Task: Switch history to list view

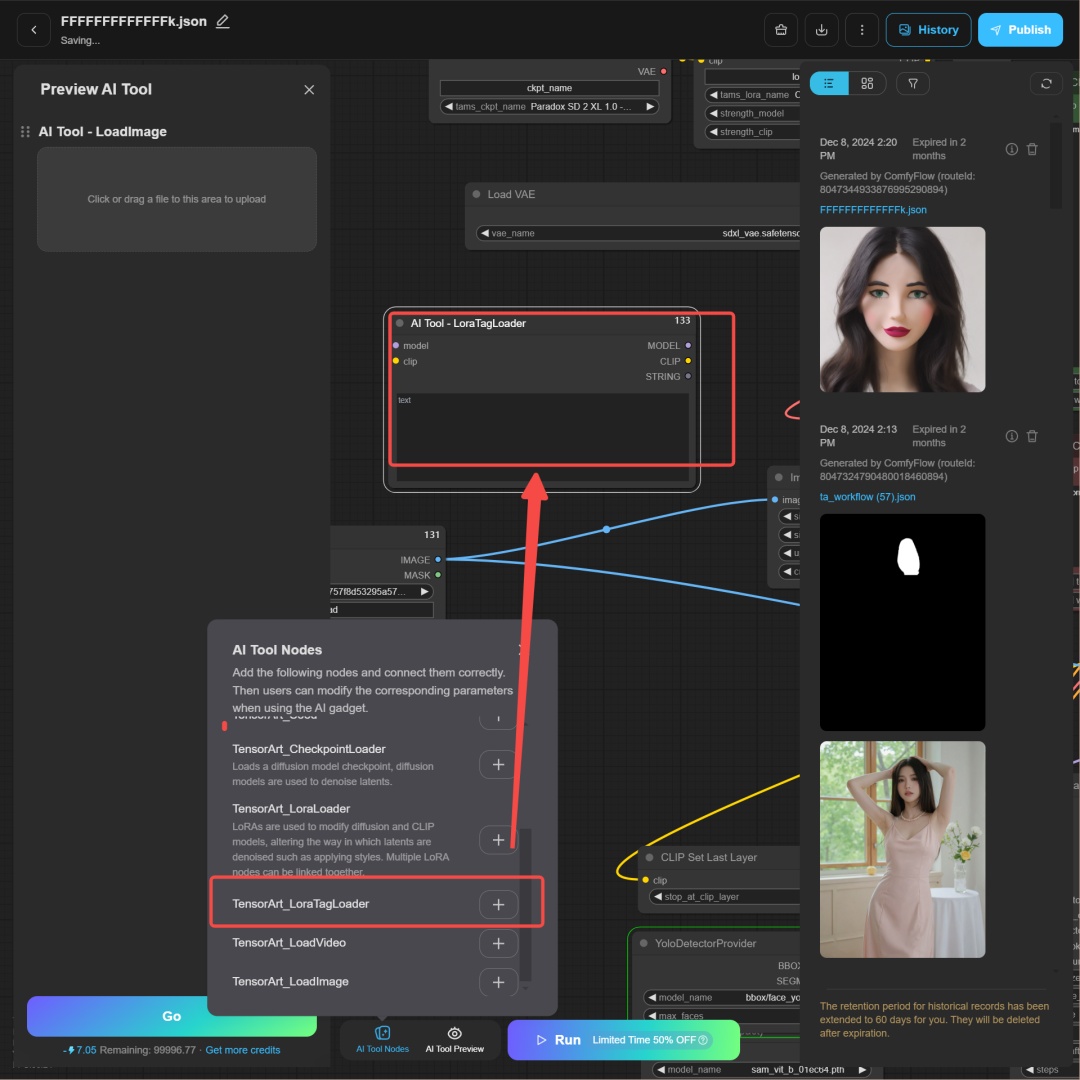Action: [829, 83]
